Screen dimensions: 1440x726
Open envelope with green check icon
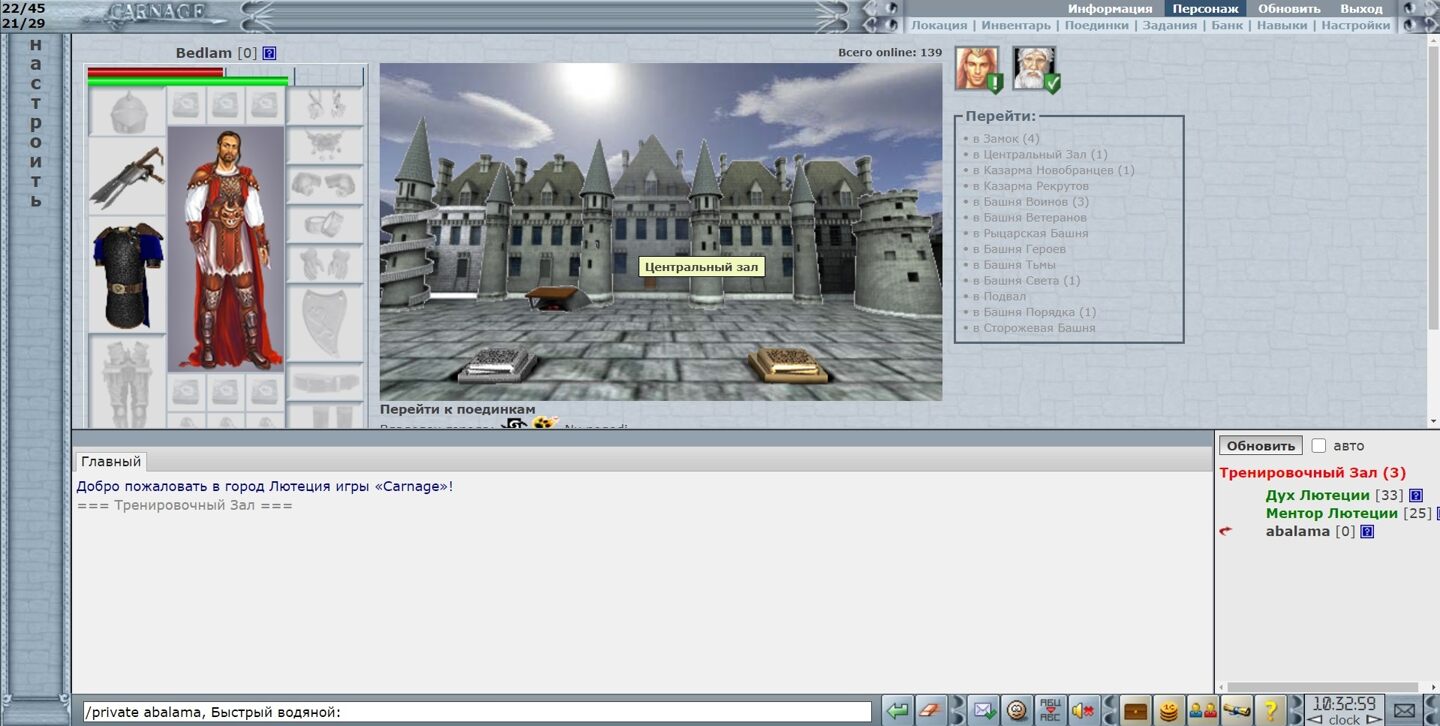point(984,710)
